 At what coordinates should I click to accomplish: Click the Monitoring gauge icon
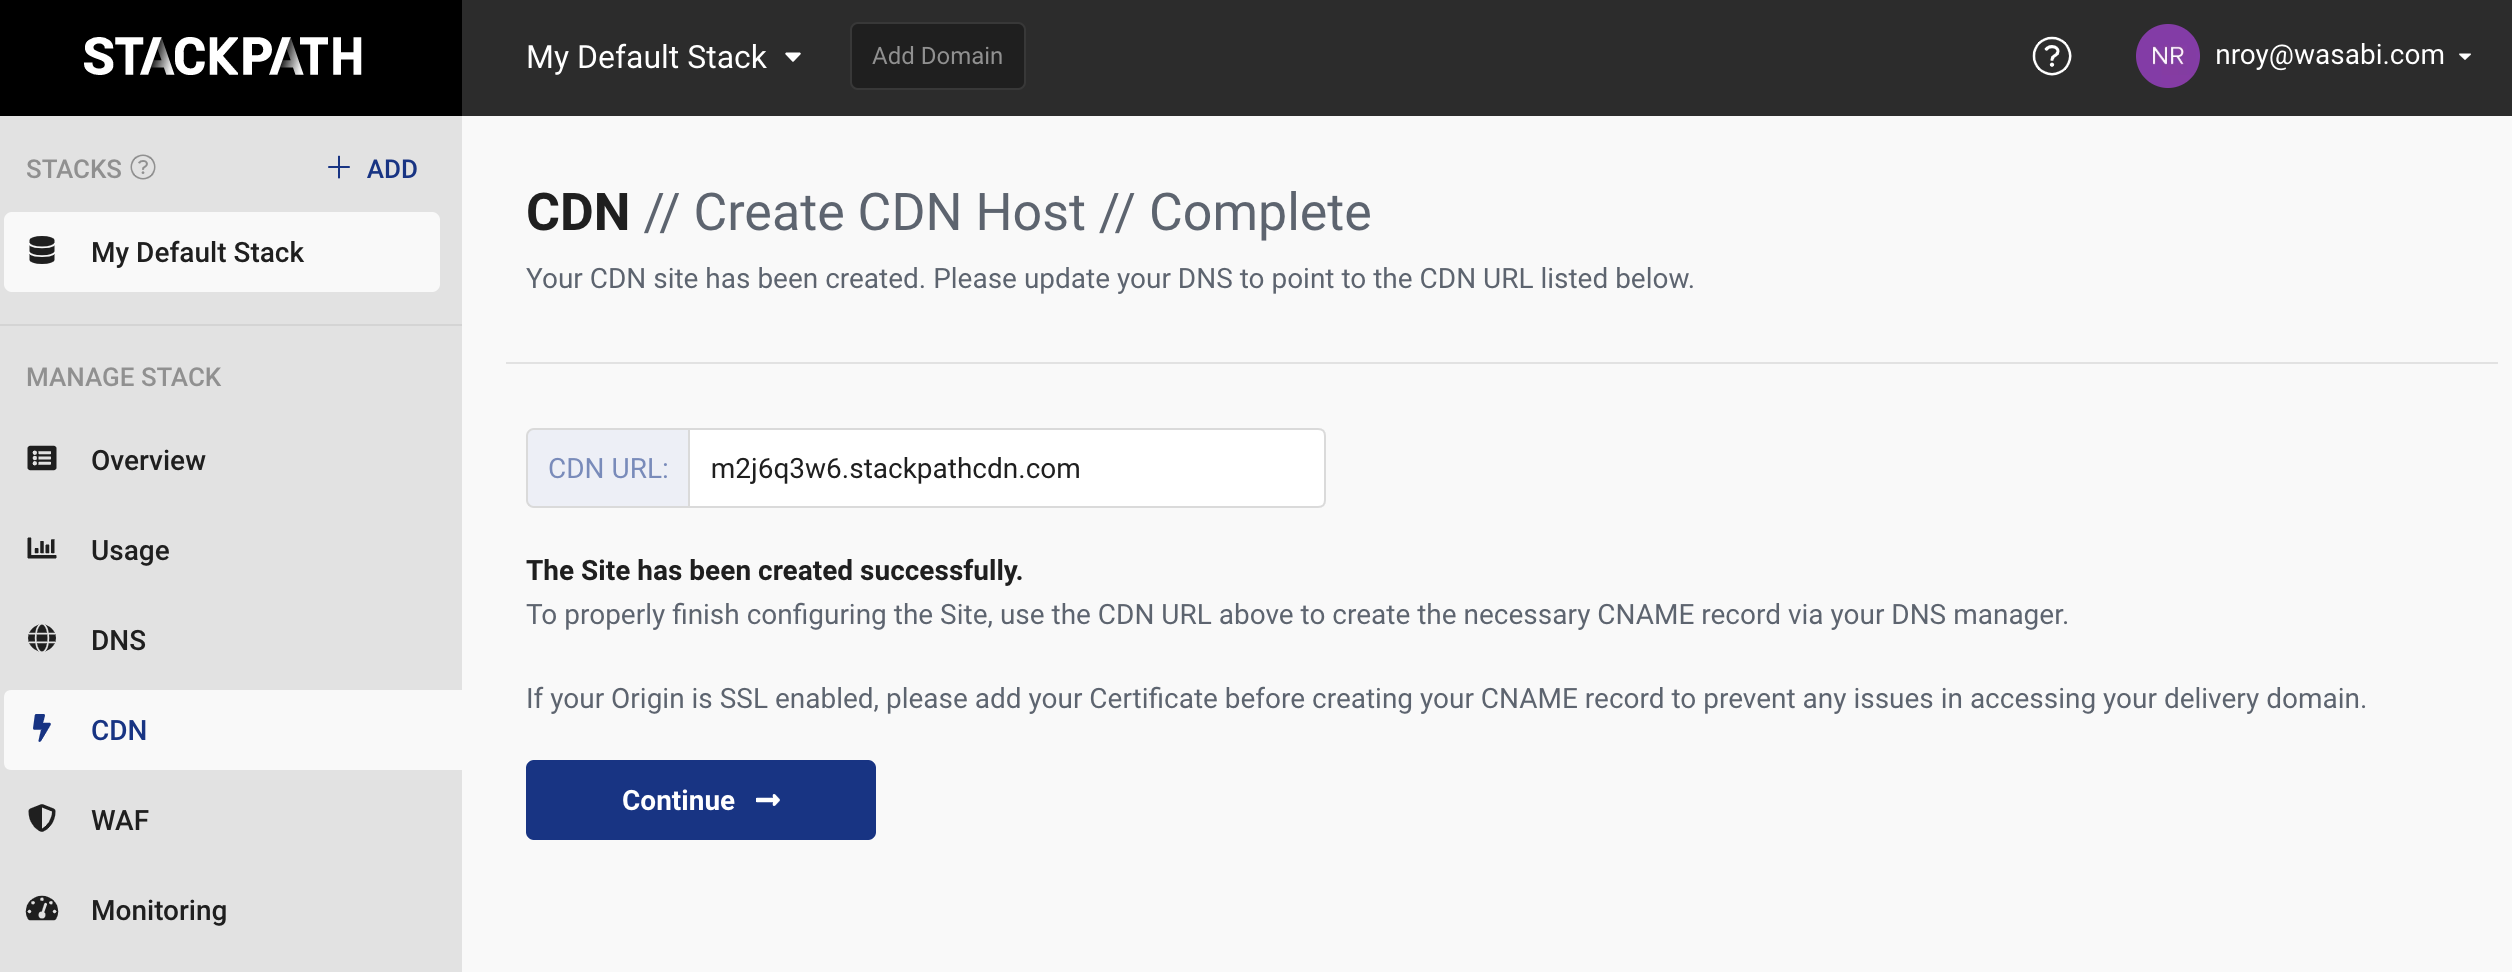[x=42, y=908]
